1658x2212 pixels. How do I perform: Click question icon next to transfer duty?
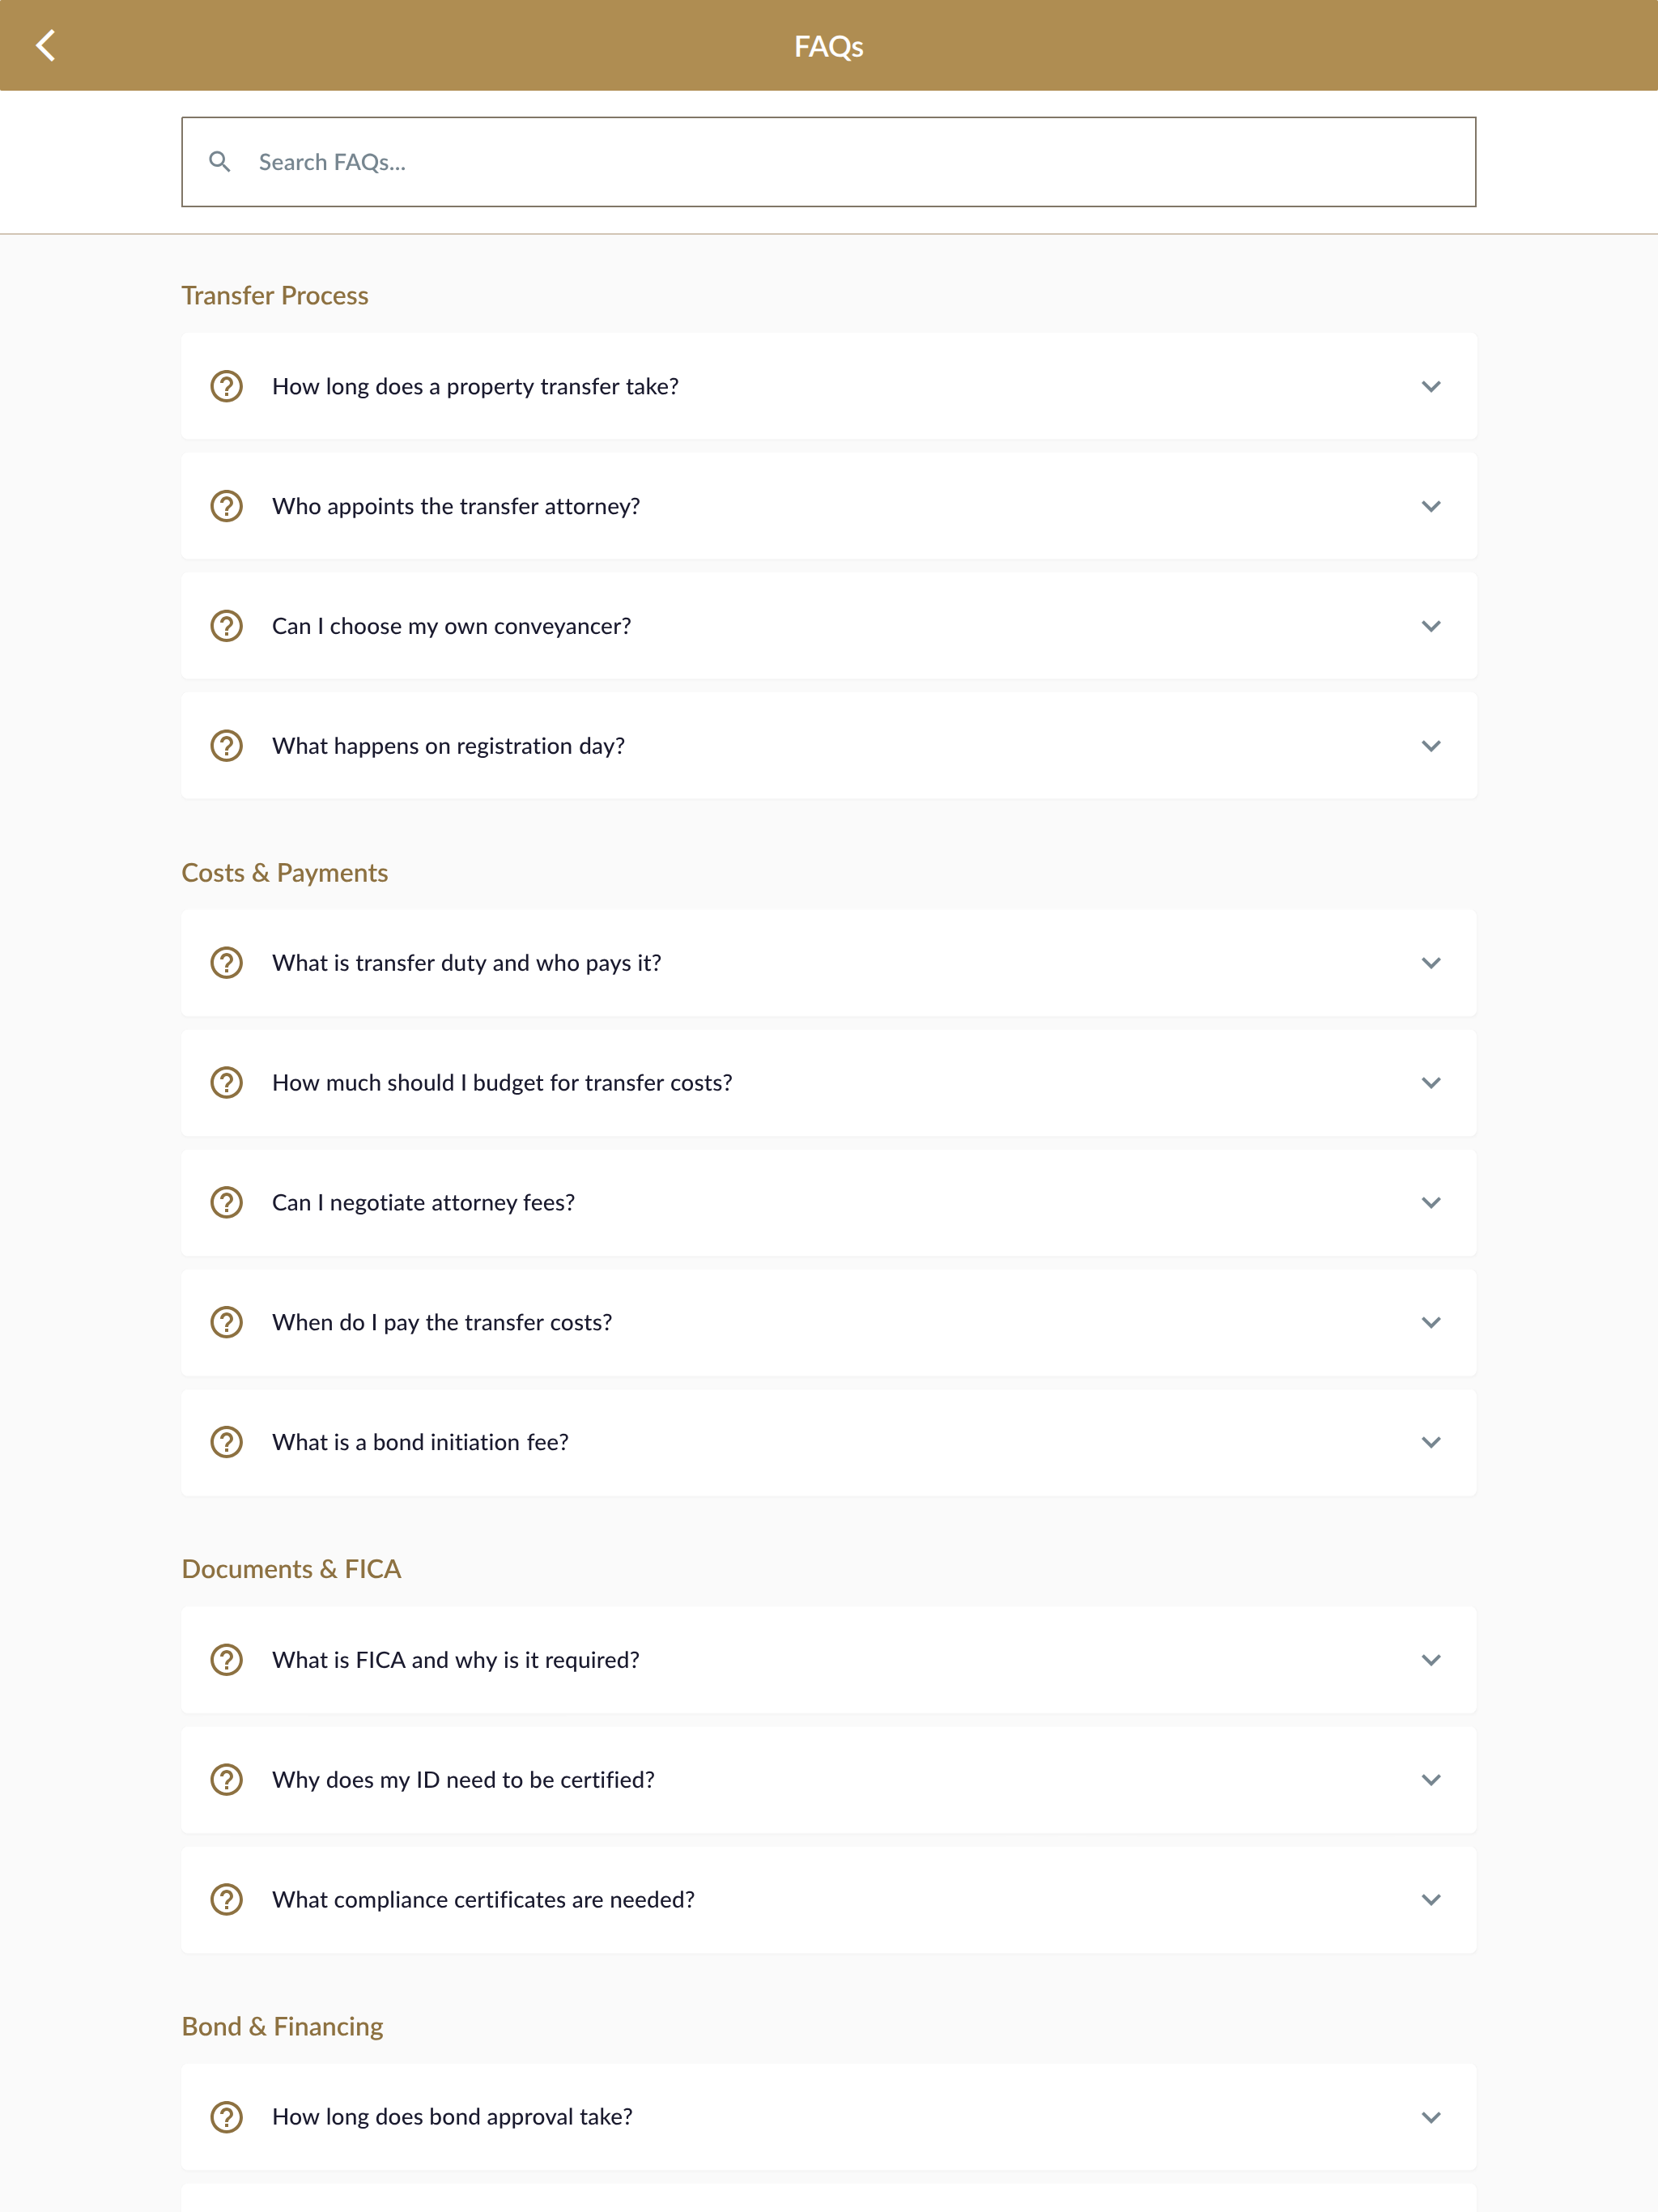tap(227, 963)
